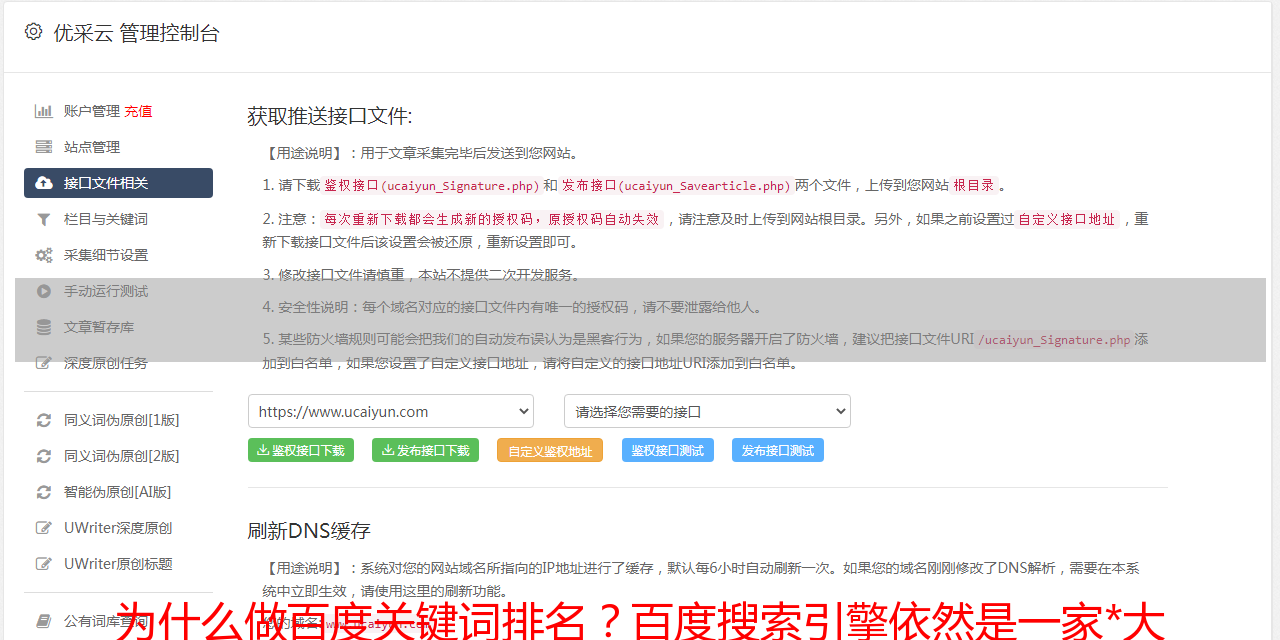
Task: Click the filter funnel icon beside 栏目与关键词
Action: [44, 219]
